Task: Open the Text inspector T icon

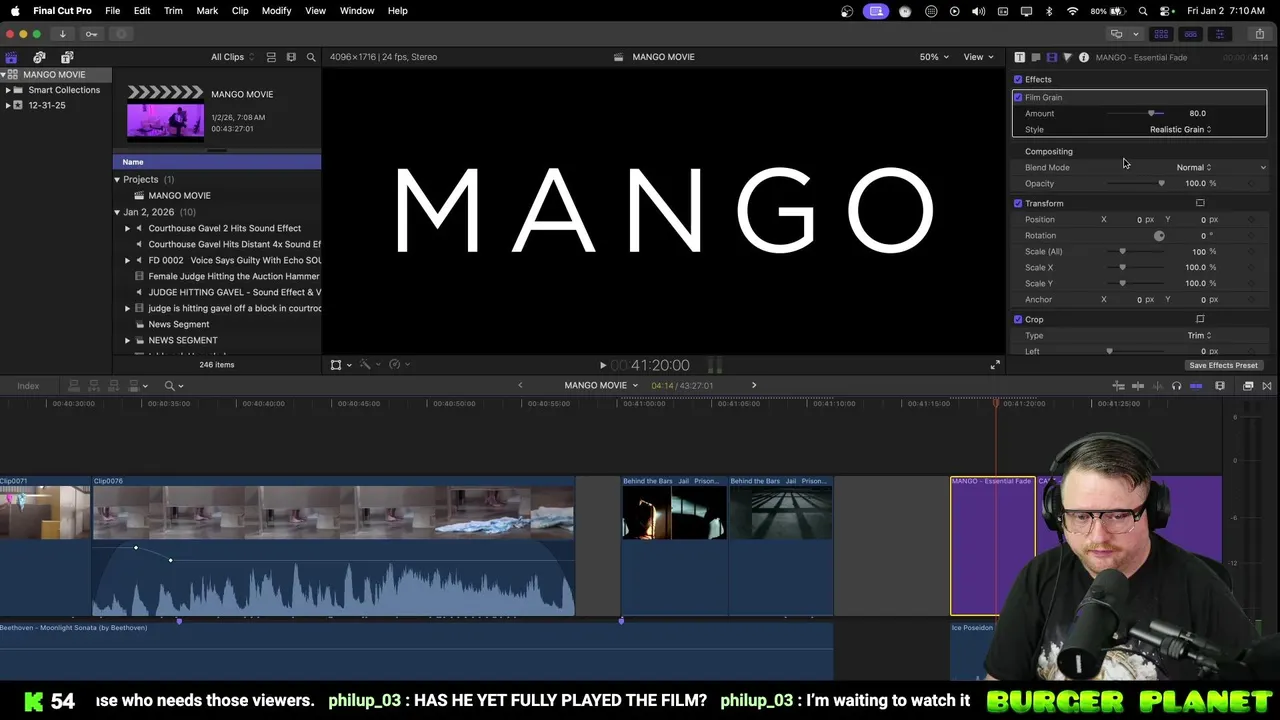Action: pyautogui.click(x=1019, y=57)
